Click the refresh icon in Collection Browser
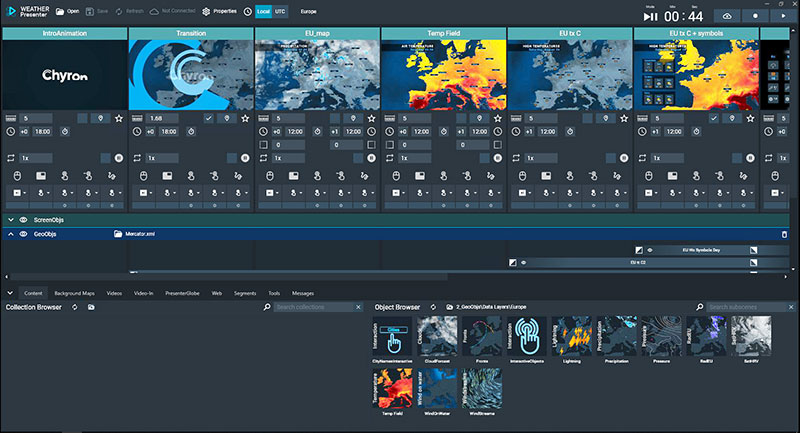 (77, 307)
